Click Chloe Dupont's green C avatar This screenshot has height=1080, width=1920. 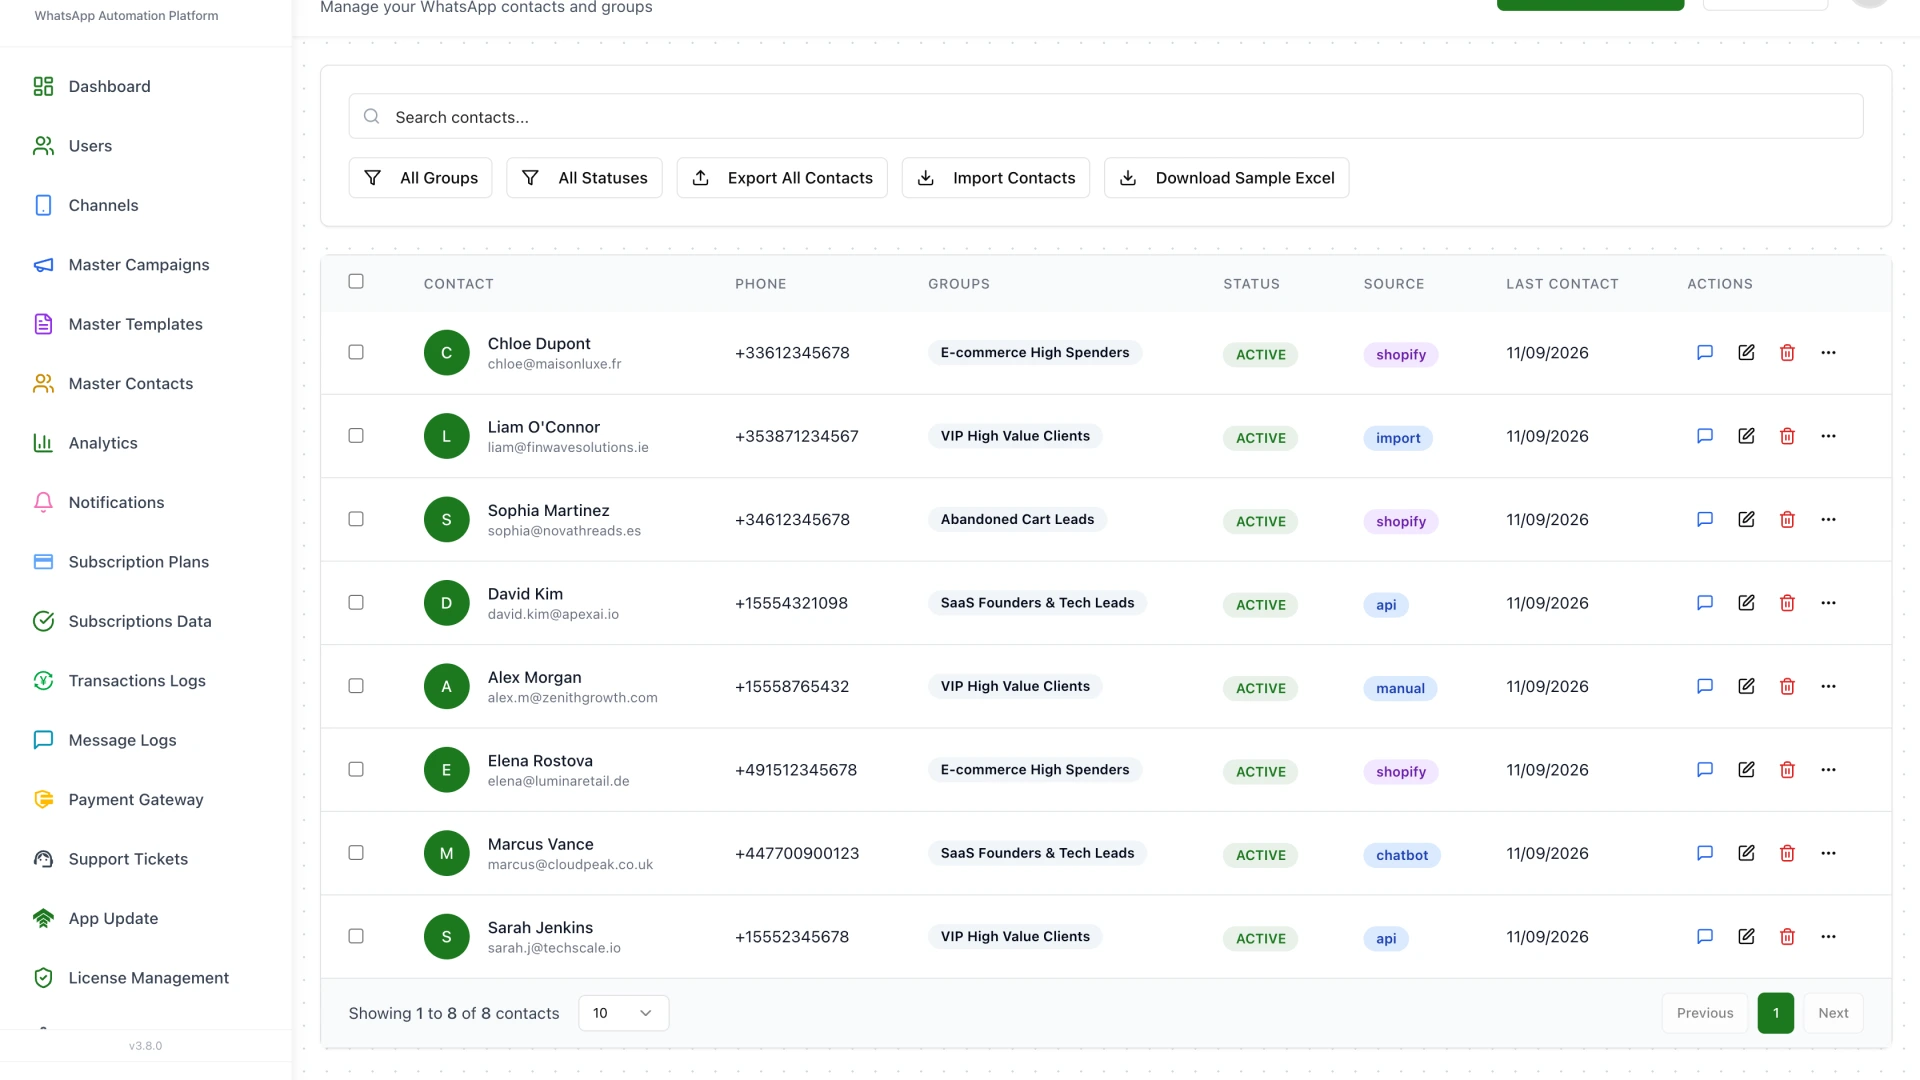pos(447,353)
